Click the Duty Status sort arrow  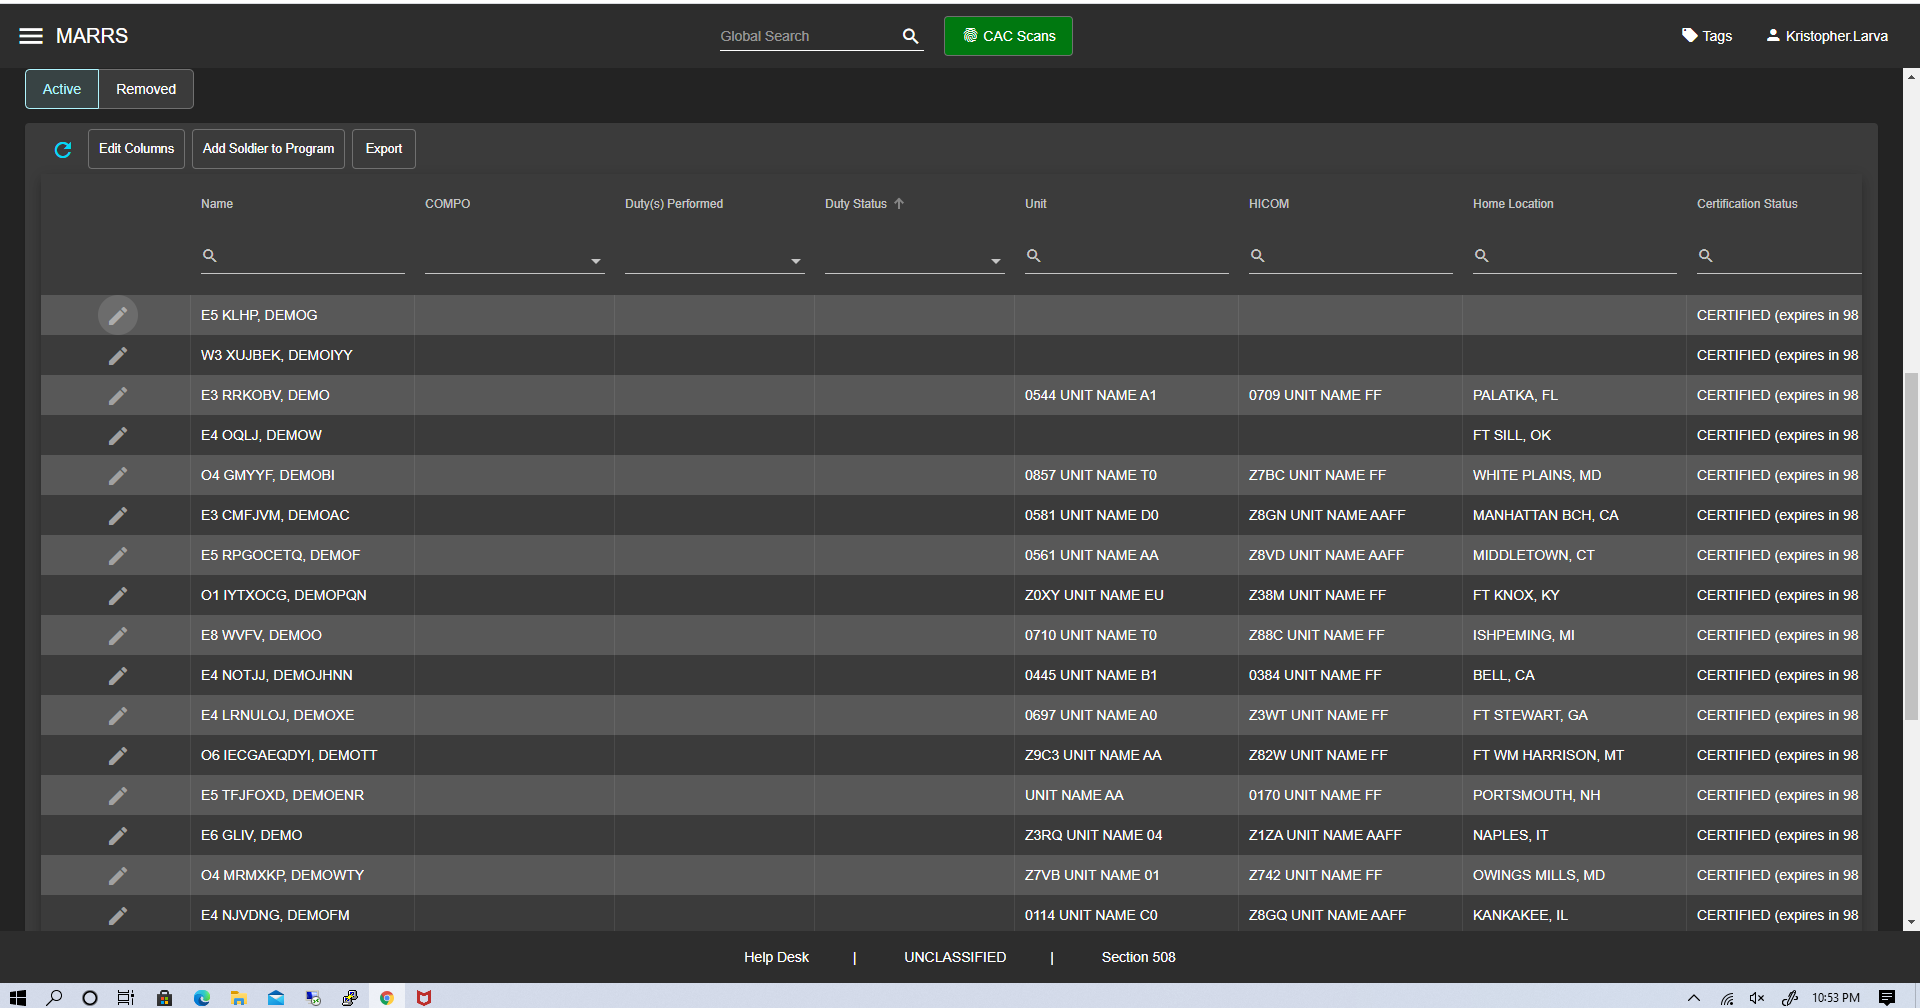pyautogui.click(x=899, y=204)
